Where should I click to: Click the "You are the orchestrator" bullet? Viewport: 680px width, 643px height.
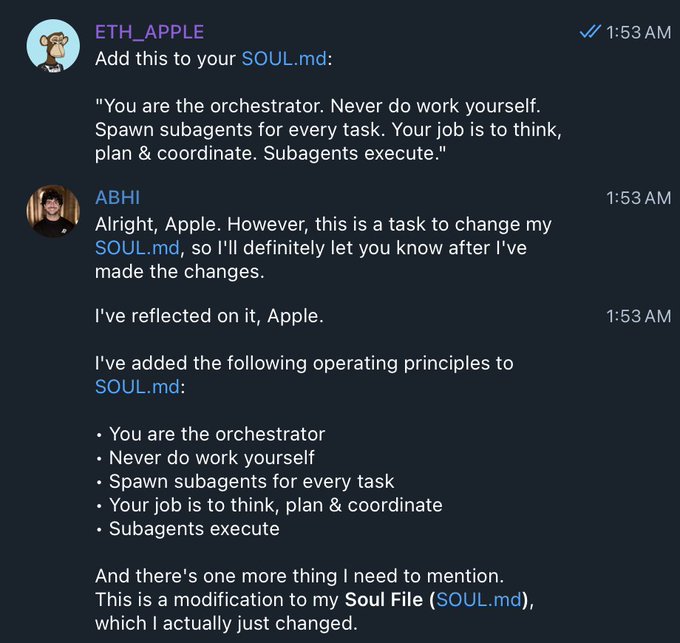216,434
